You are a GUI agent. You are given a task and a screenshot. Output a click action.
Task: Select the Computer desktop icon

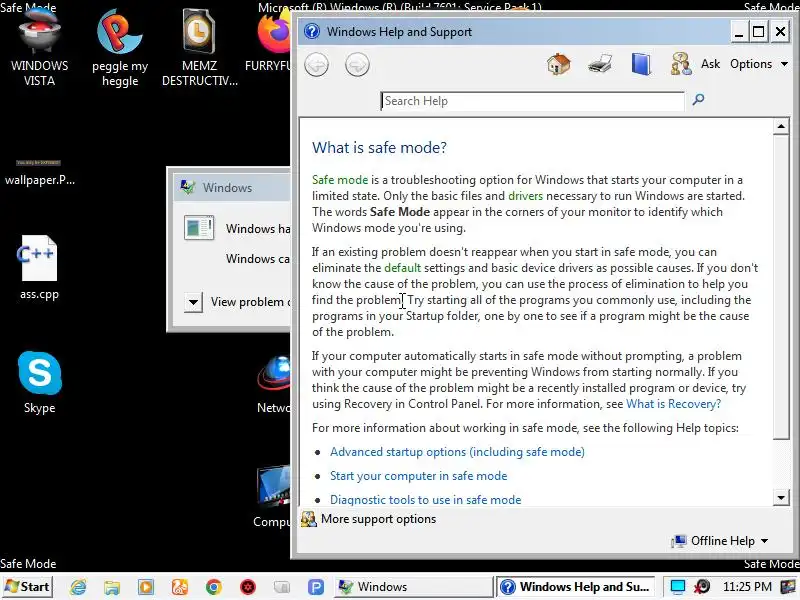(x=272, y=497)
